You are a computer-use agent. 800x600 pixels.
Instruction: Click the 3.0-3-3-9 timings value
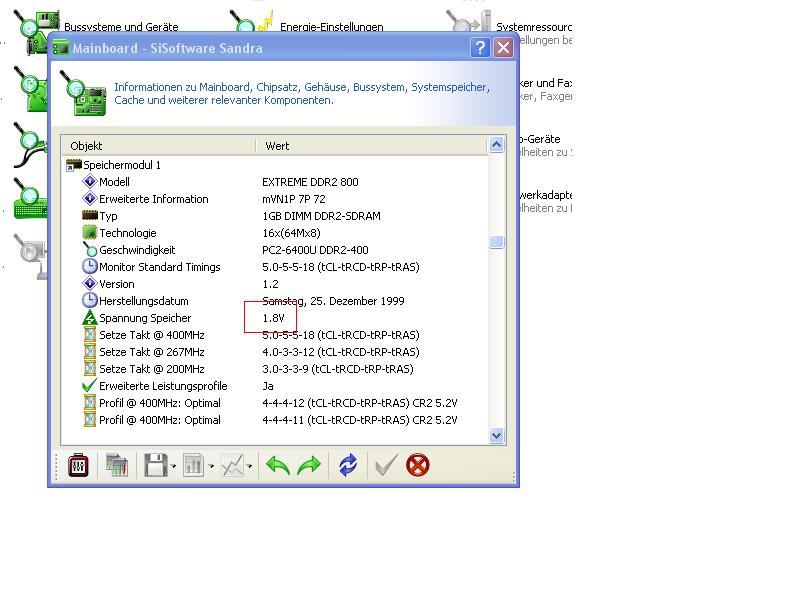pos(338,369)
